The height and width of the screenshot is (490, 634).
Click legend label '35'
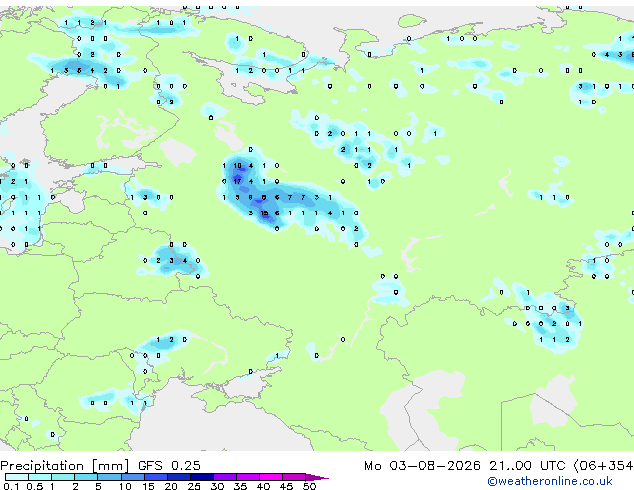(x=240, y=486)
